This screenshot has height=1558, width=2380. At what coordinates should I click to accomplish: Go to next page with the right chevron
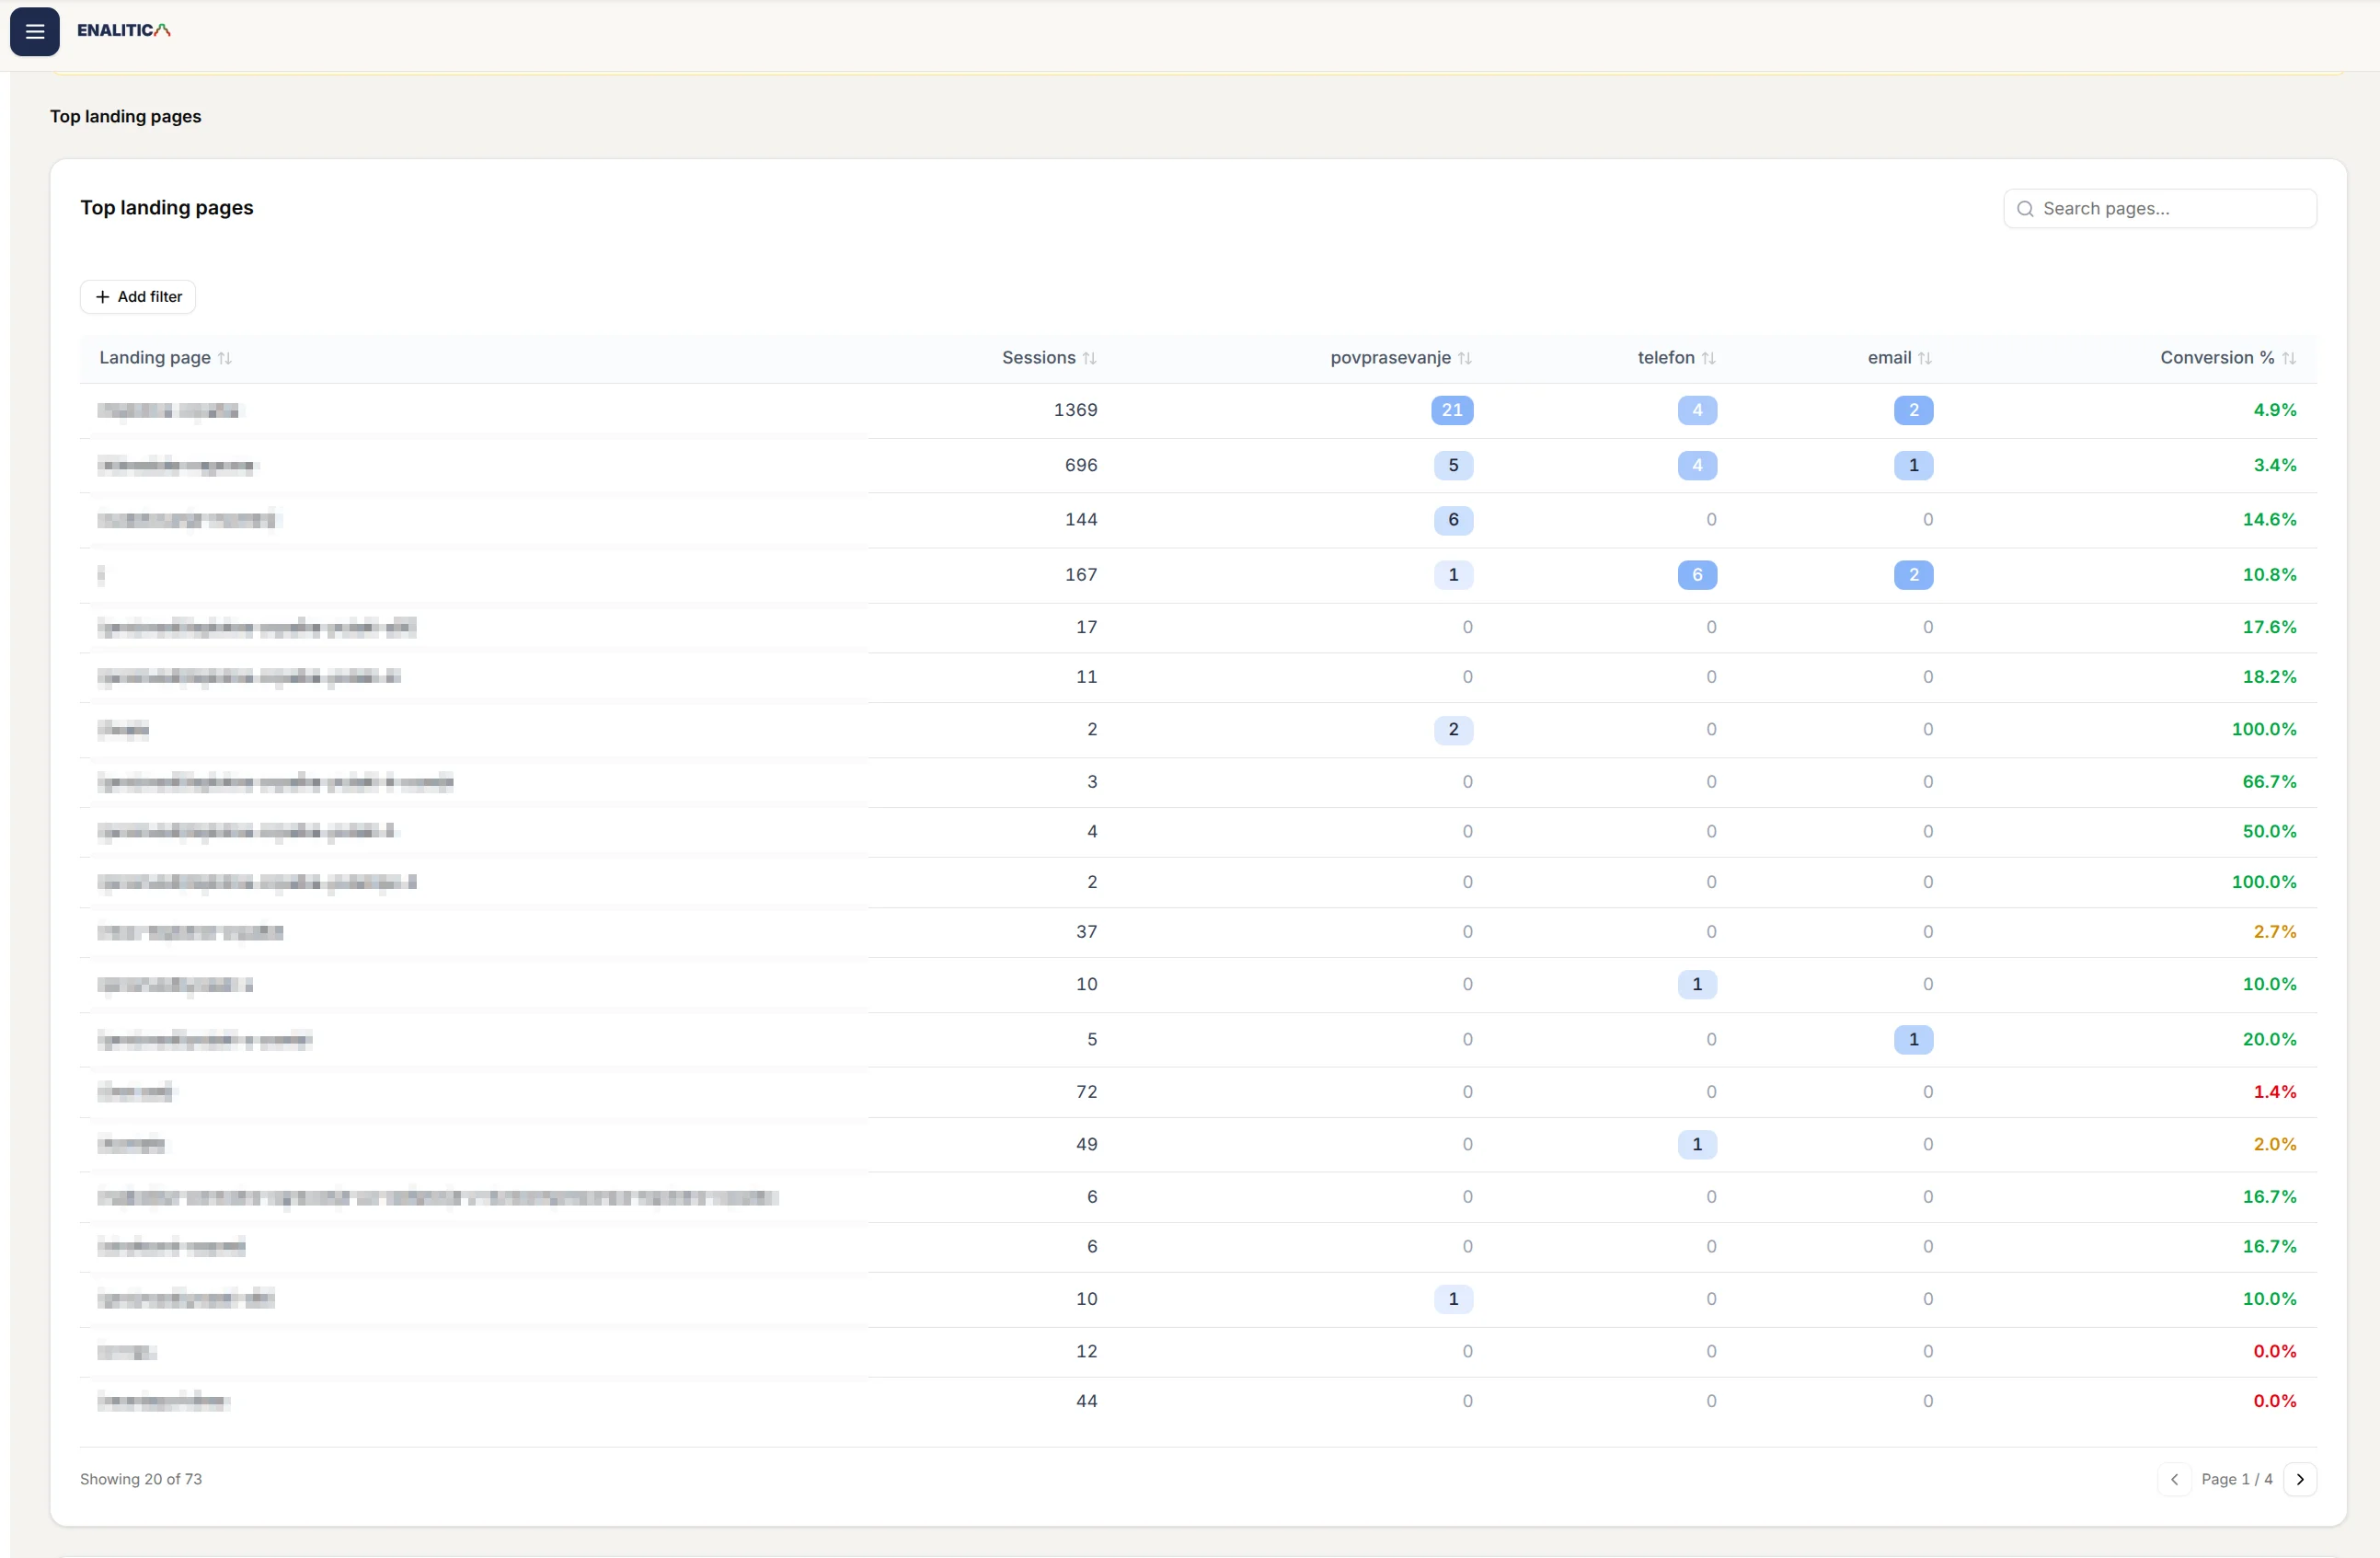tap(2300, 1479)
